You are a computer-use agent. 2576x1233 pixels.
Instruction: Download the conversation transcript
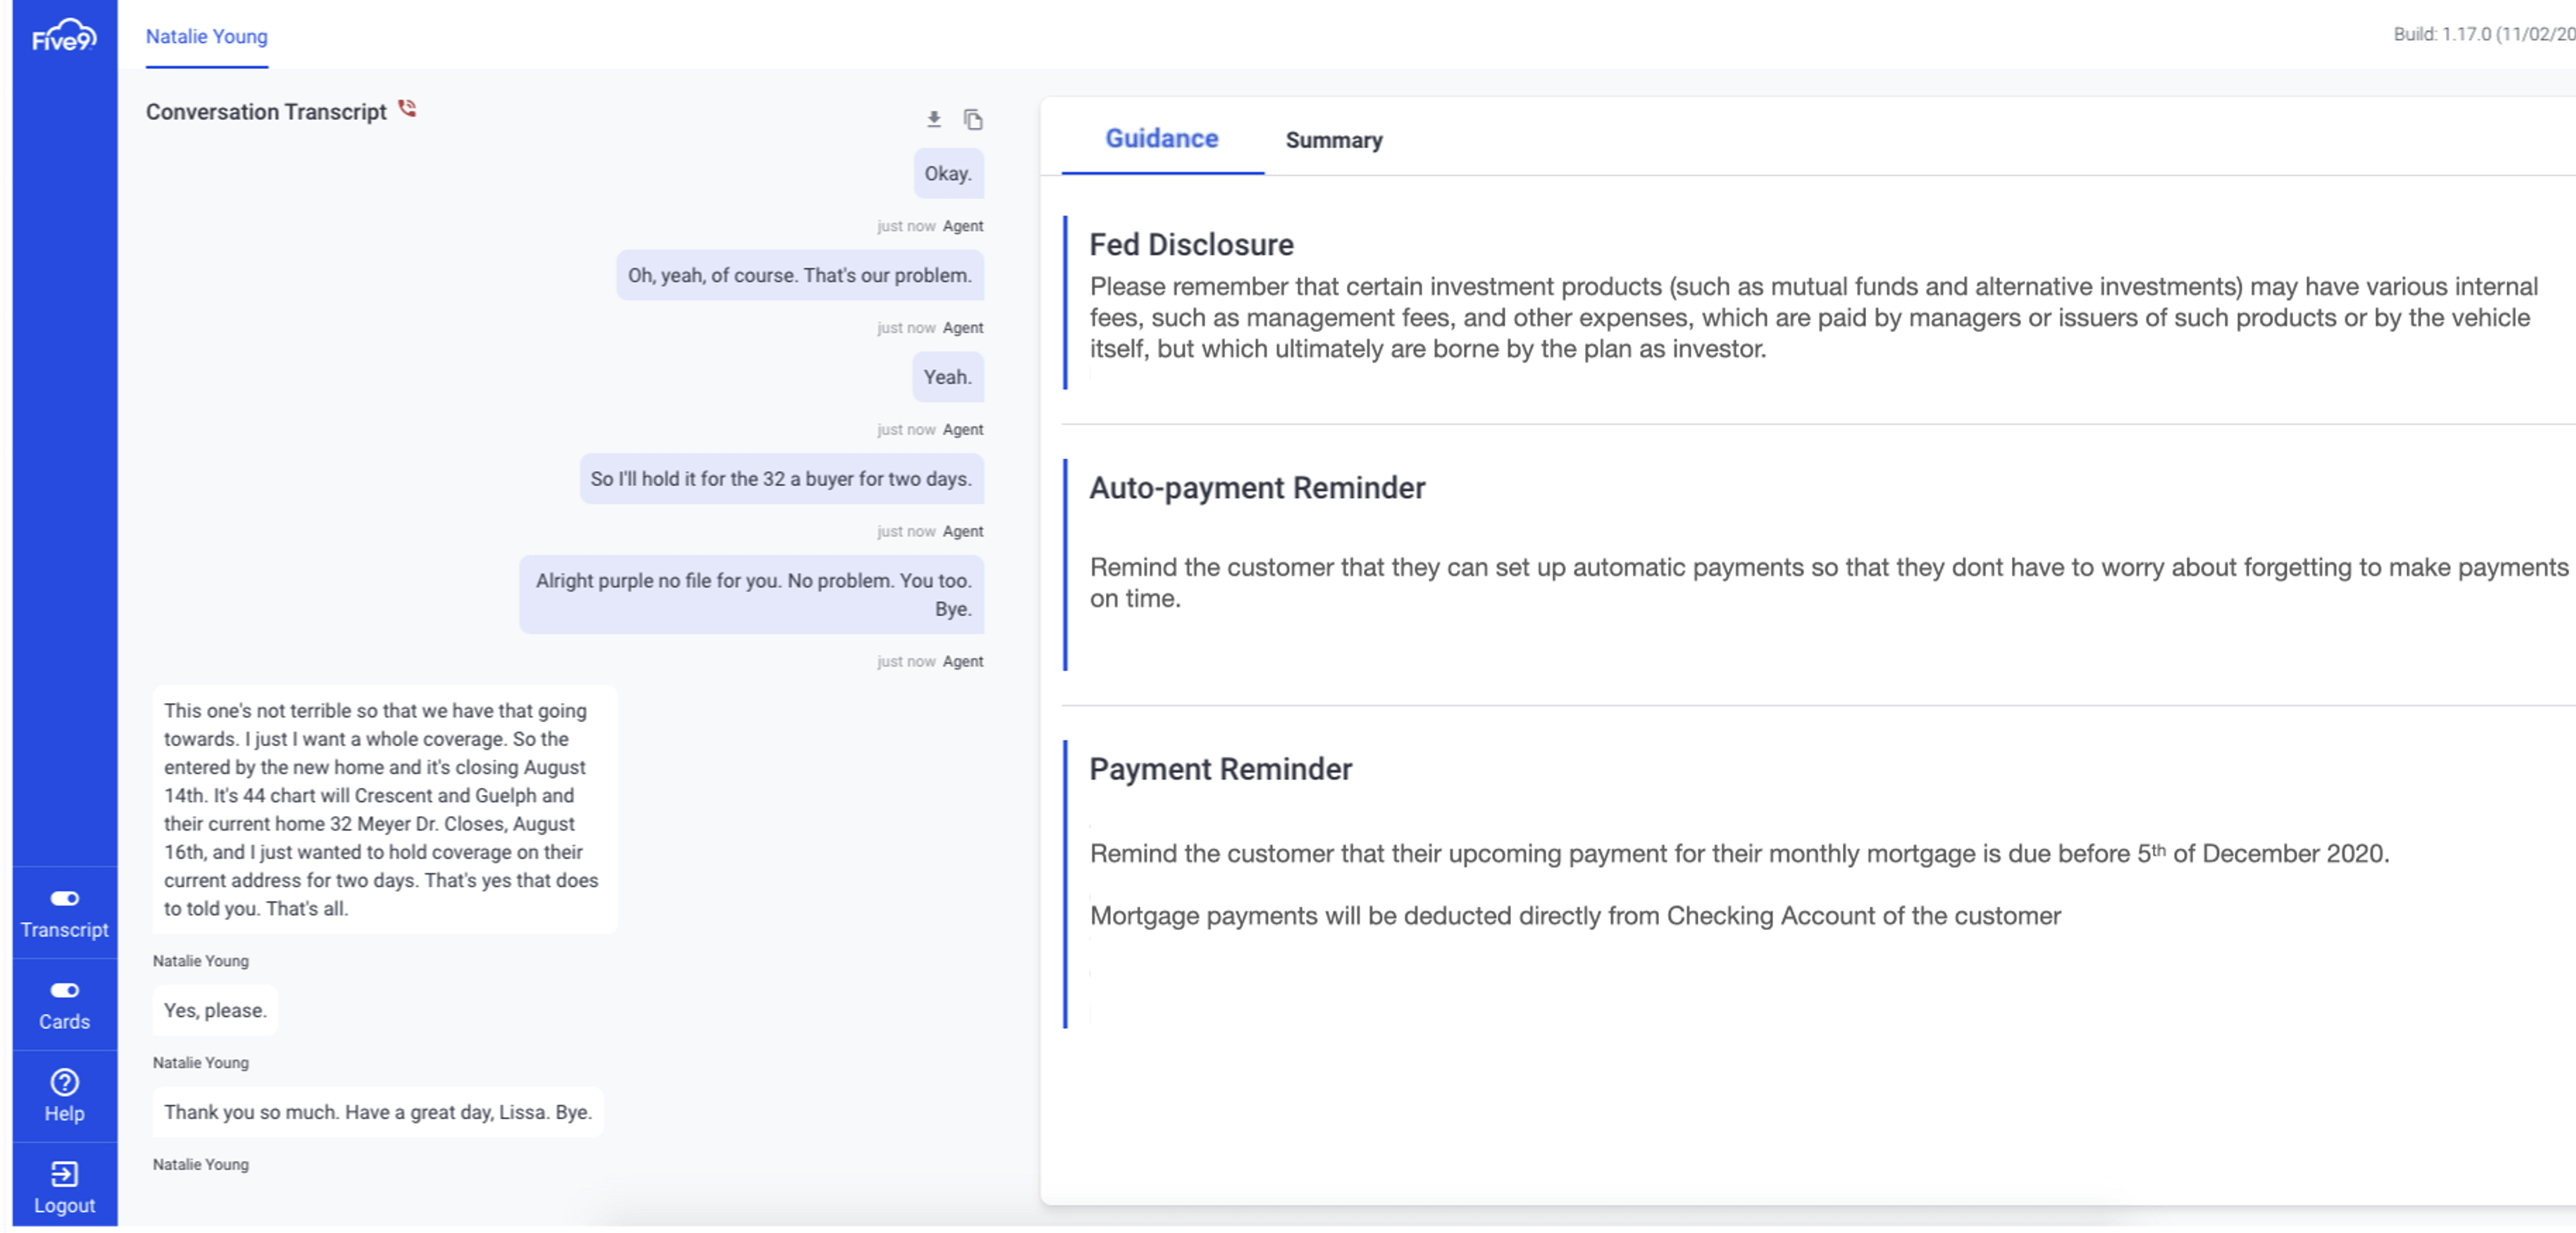[933, 119]
